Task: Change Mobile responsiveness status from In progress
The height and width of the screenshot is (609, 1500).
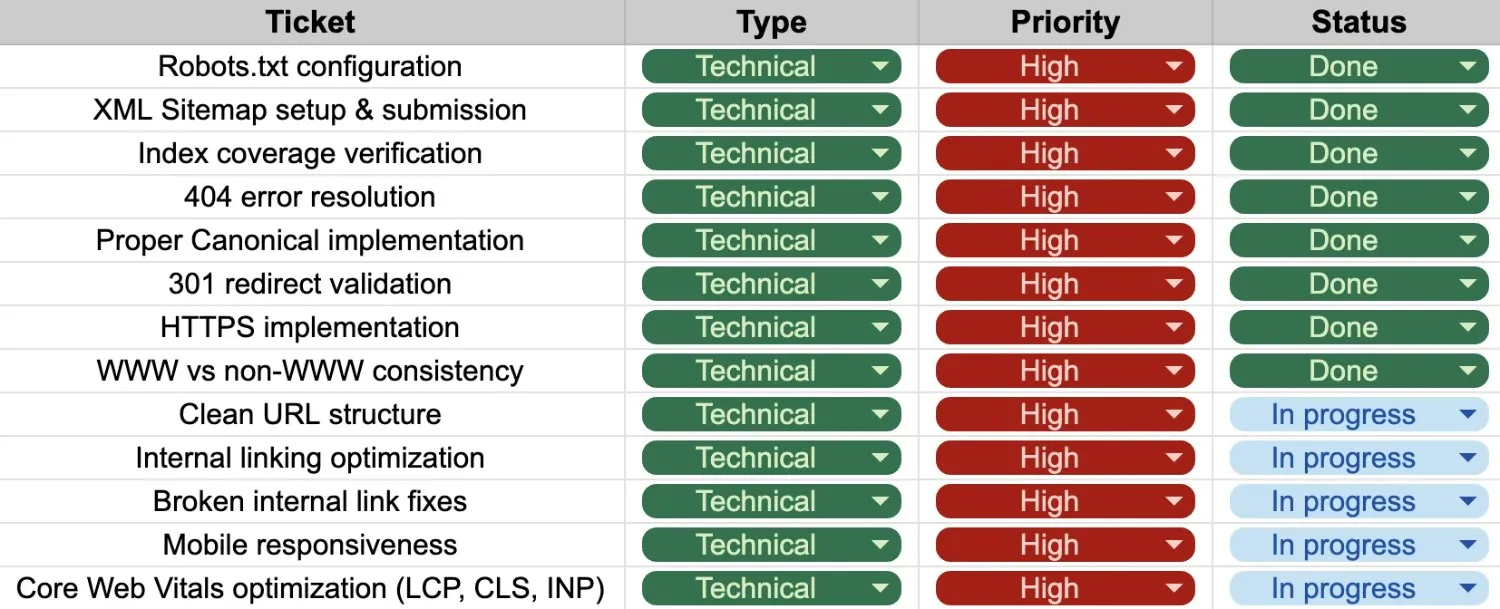Action: pos(1467,545)
